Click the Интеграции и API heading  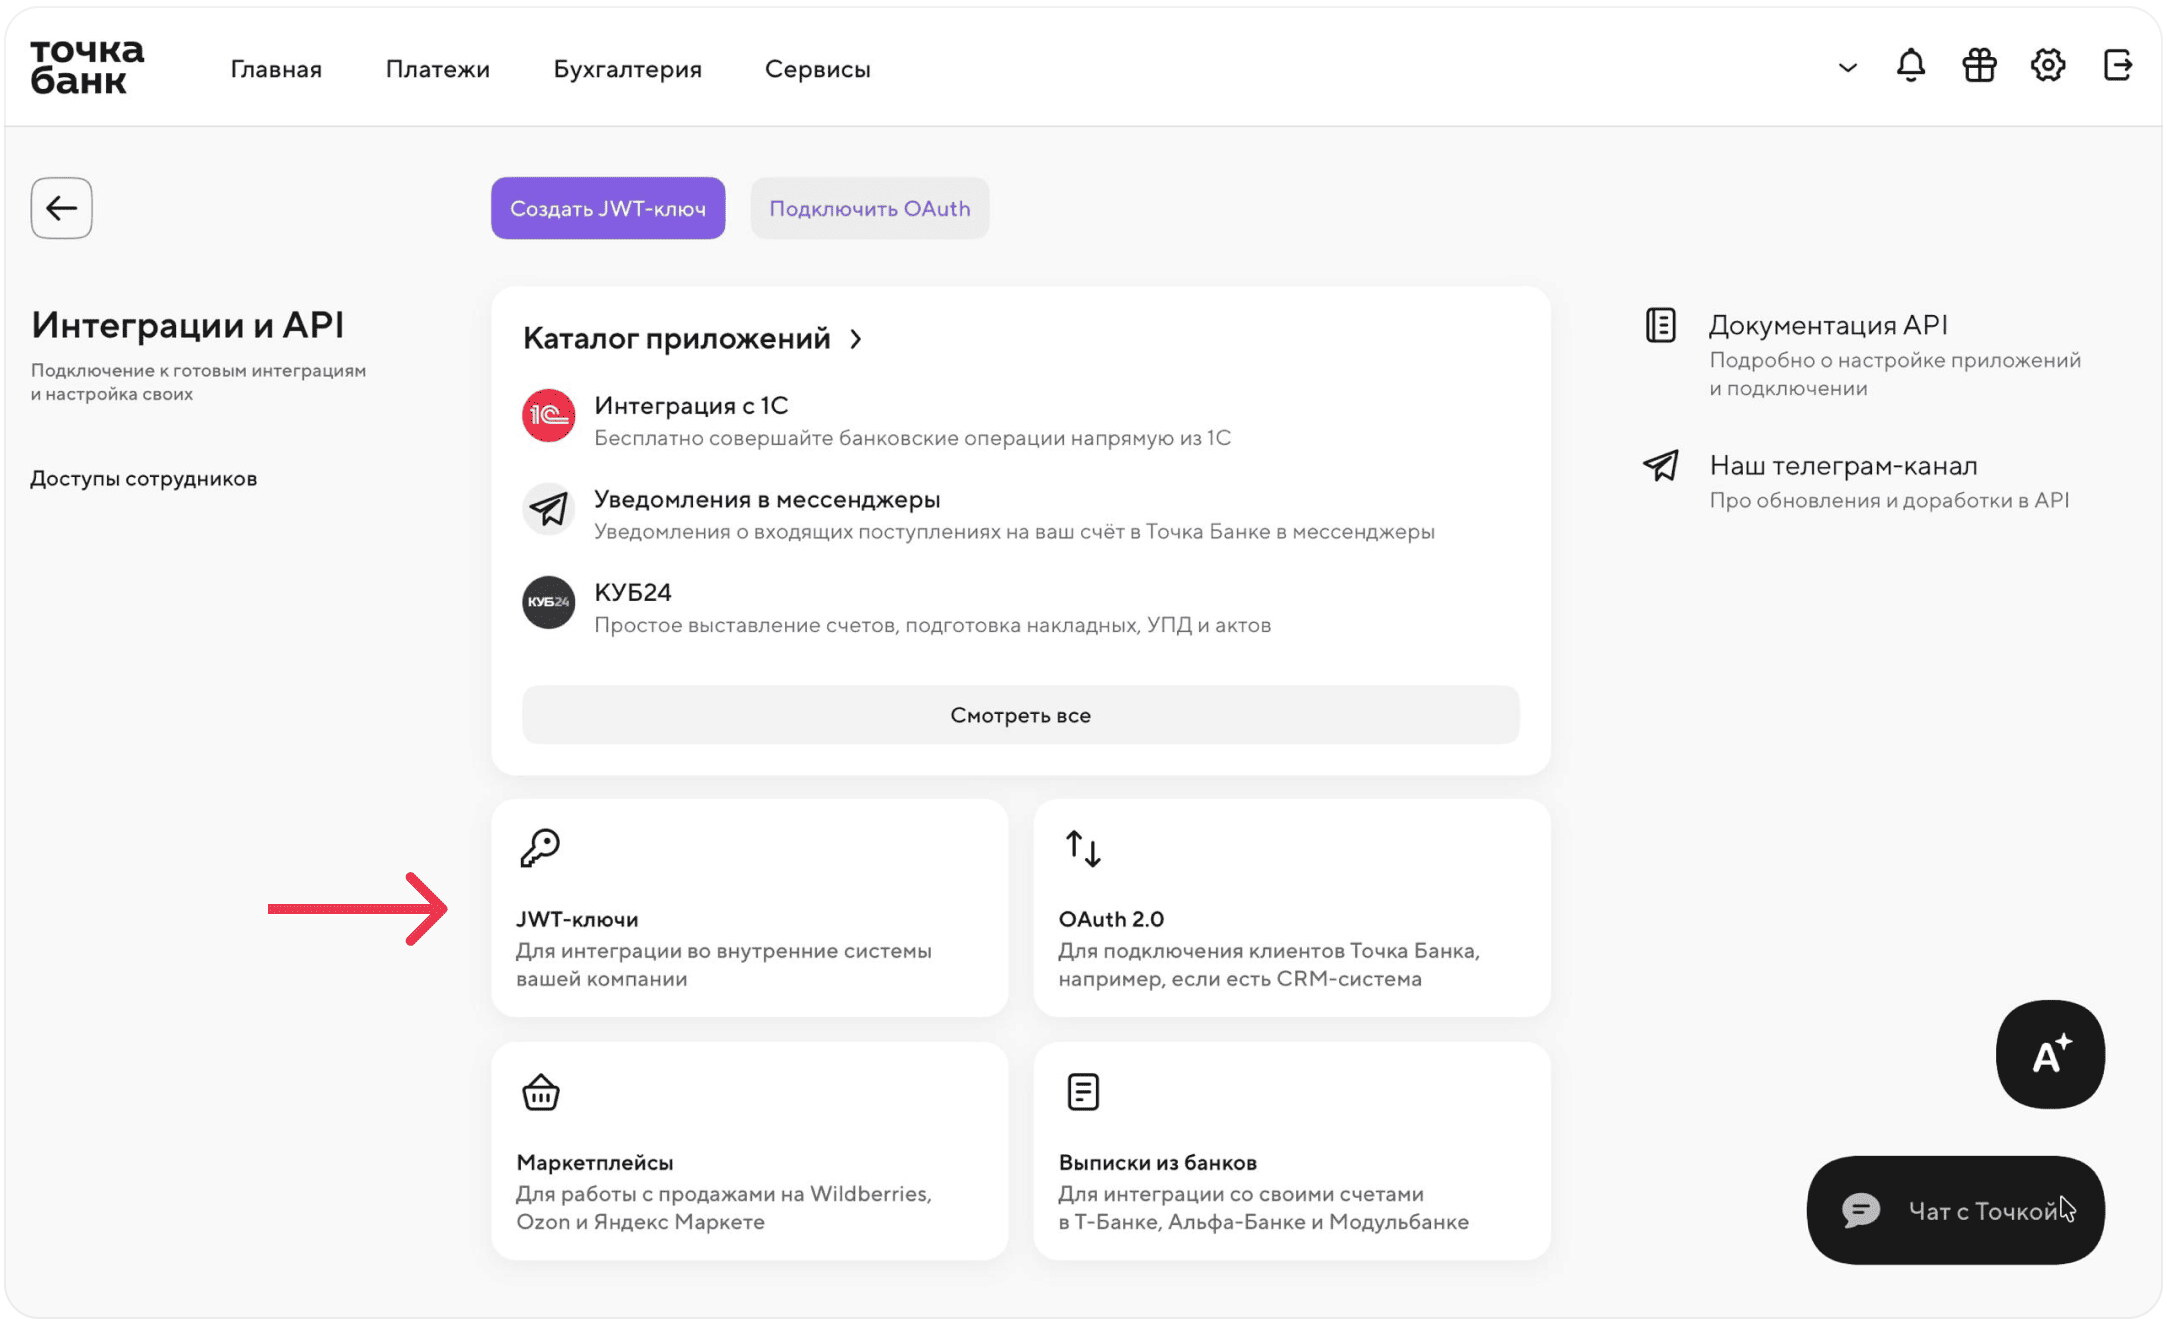(x=187, y=325)
